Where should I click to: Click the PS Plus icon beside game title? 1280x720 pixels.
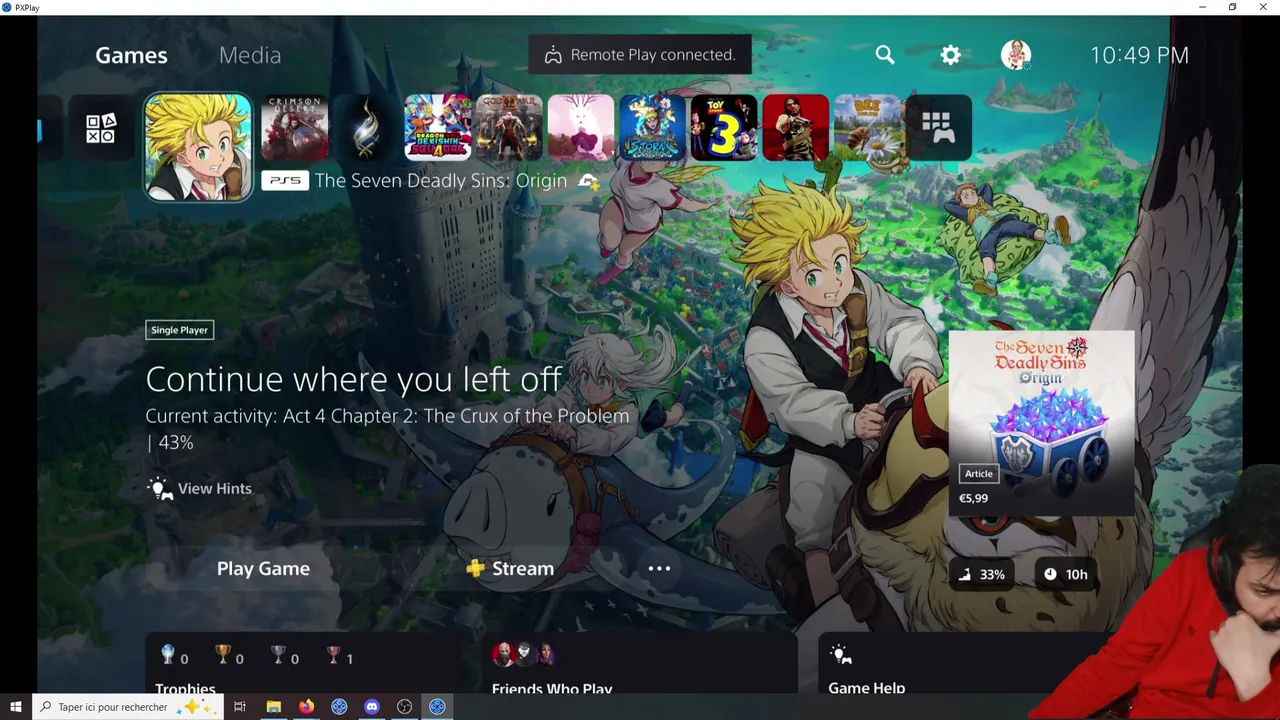point(589,181)
